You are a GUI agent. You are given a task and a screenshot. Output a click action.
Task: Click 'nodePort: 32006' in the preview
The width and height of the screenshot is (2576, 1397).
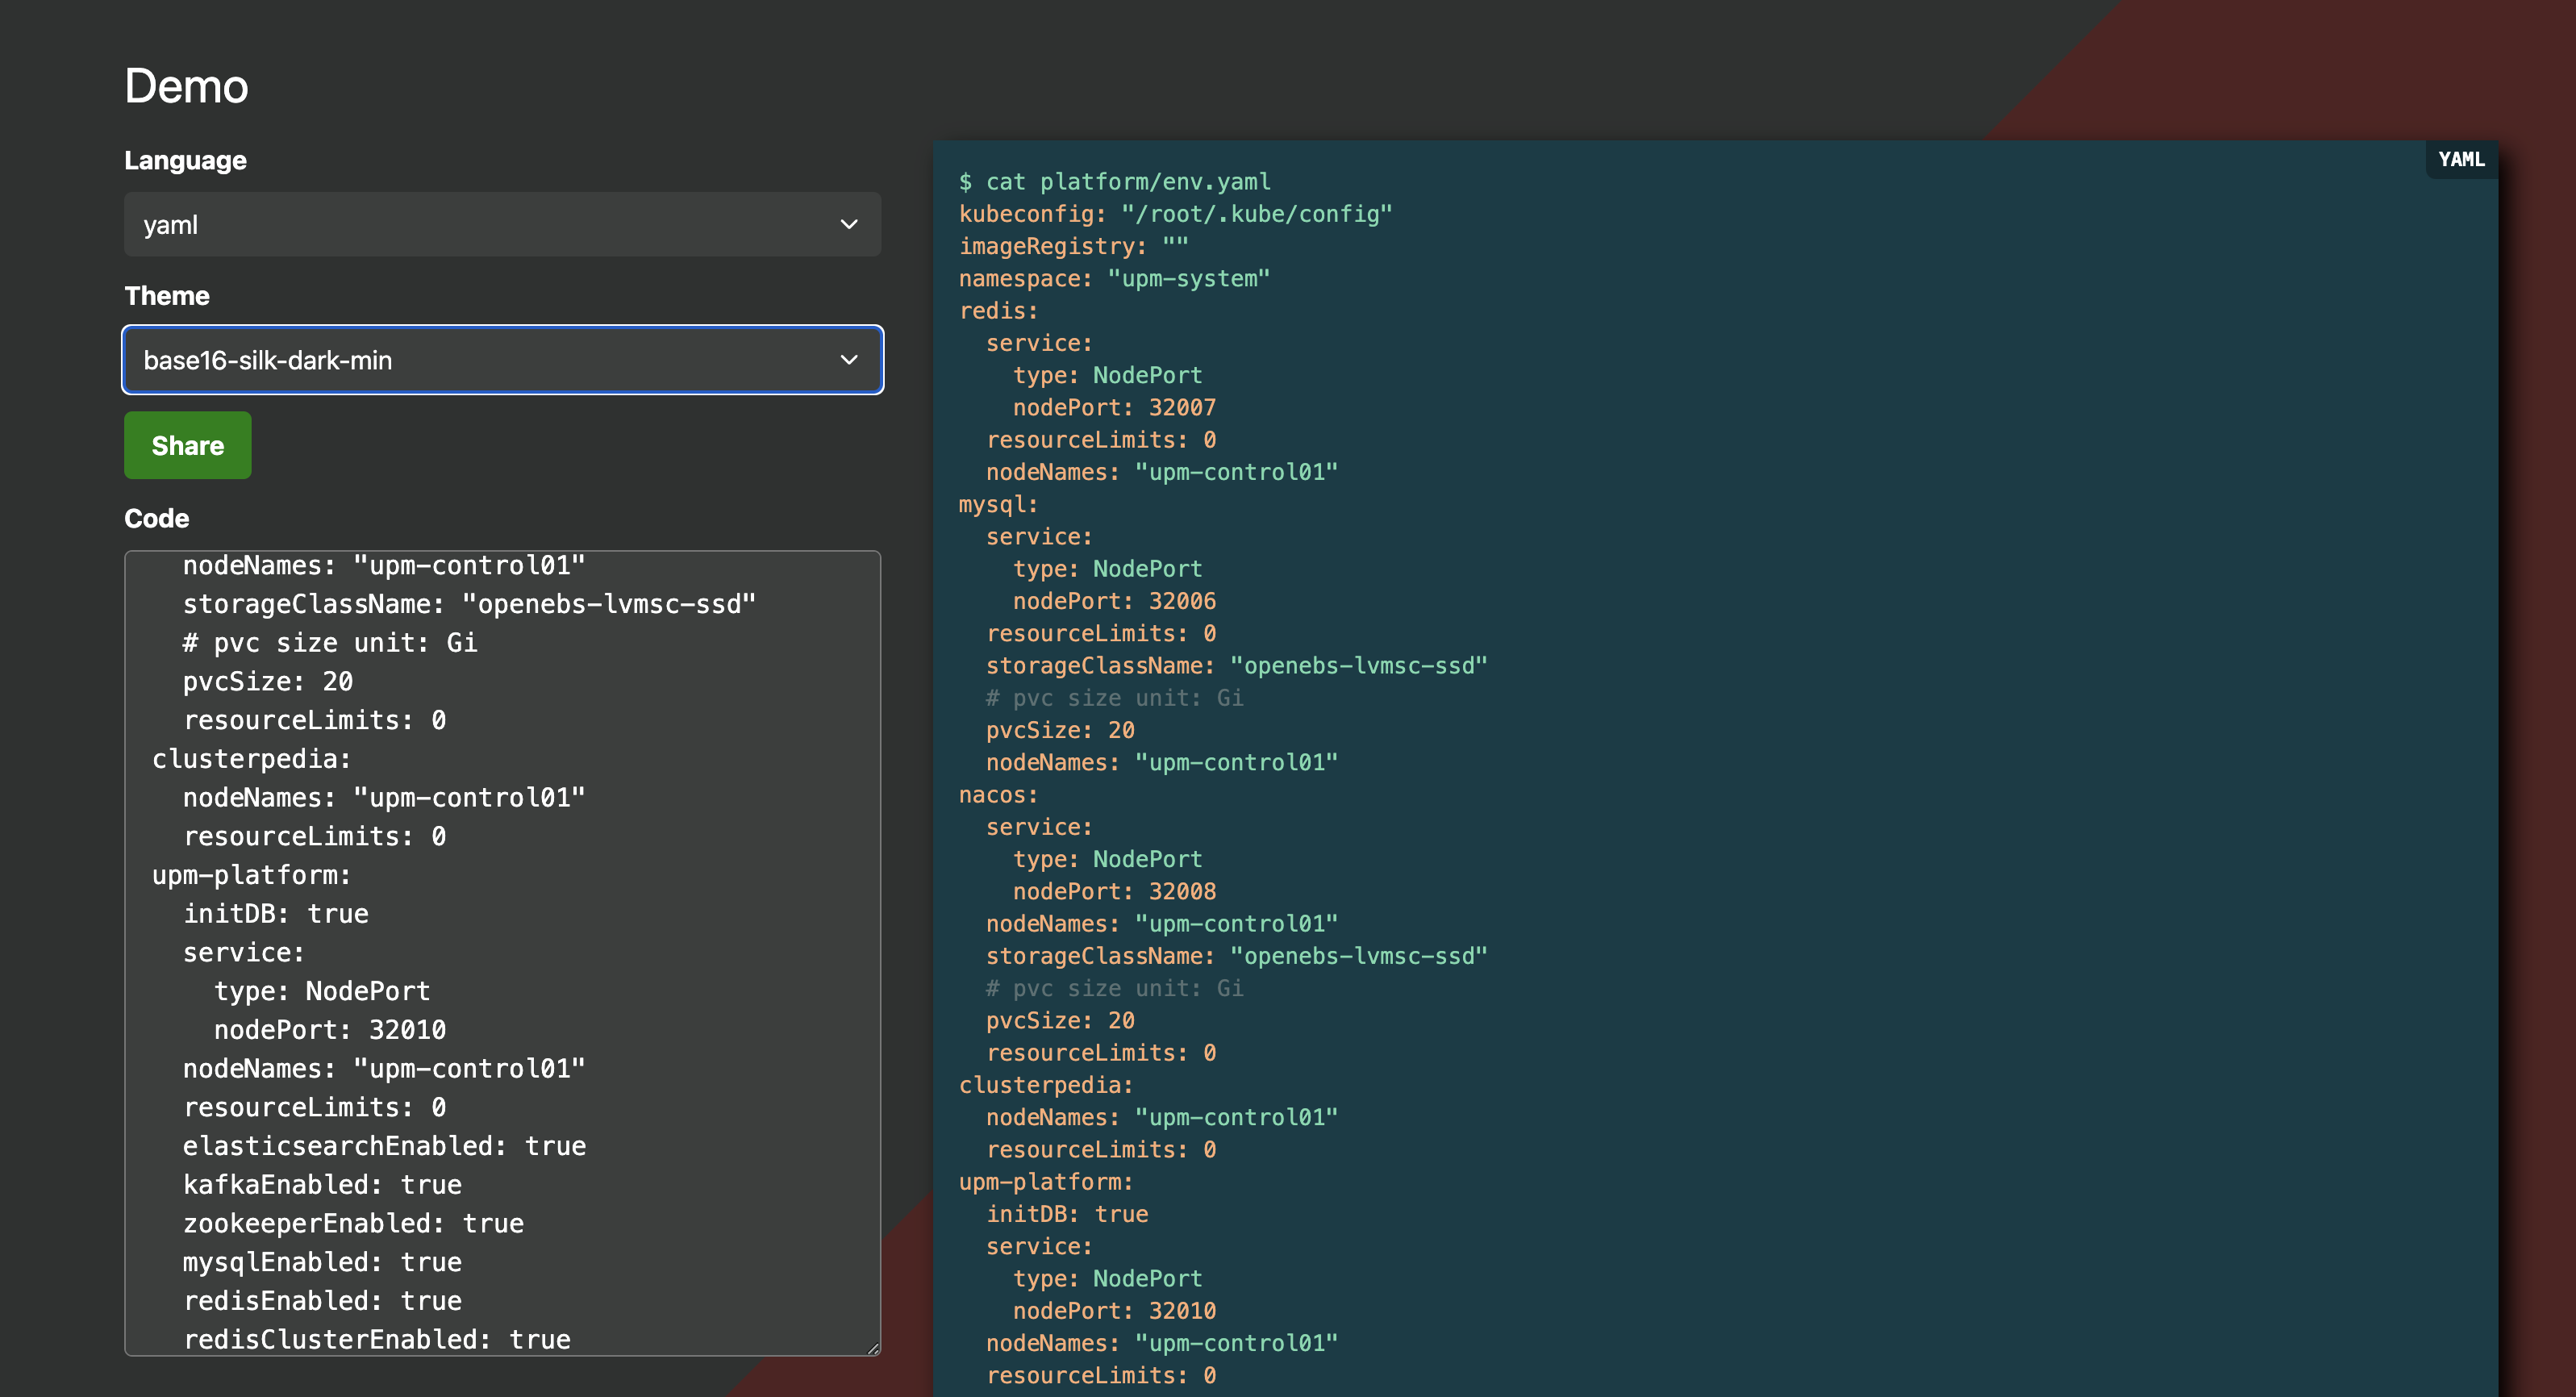pyautogui.click(x=1114, y=601)
